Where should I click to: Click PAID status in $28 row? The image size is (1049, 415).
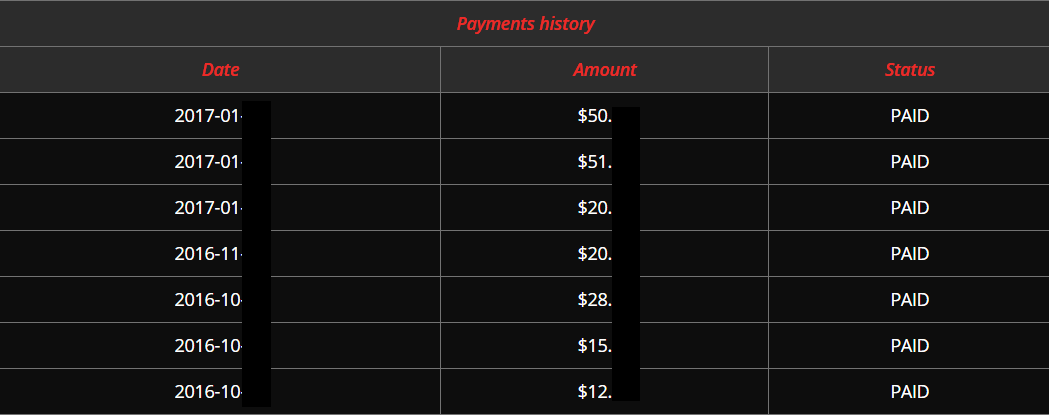(910, 300)
